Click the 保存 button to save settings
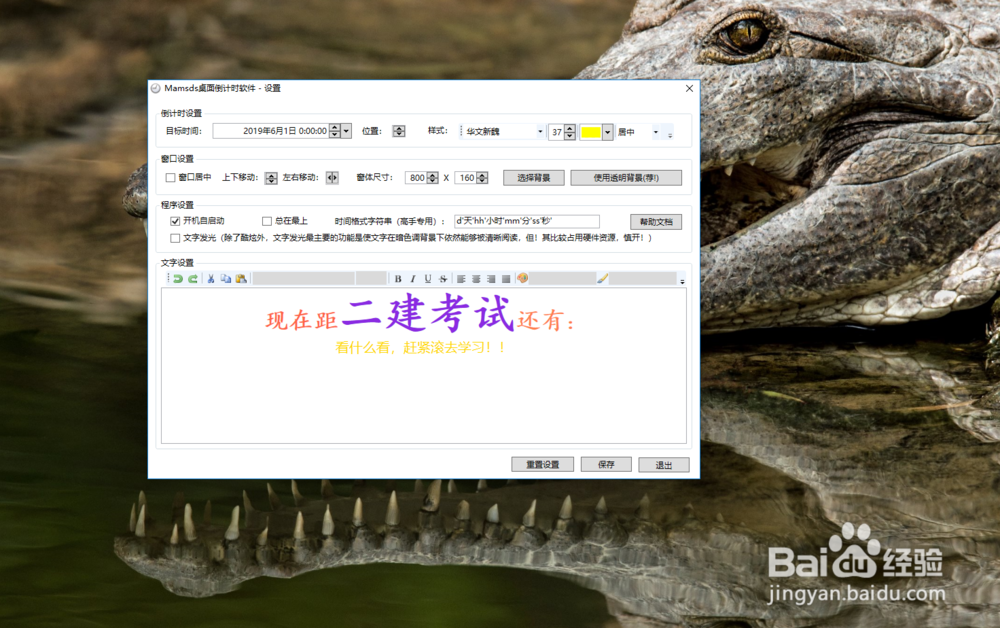 [x=606, y=464]
